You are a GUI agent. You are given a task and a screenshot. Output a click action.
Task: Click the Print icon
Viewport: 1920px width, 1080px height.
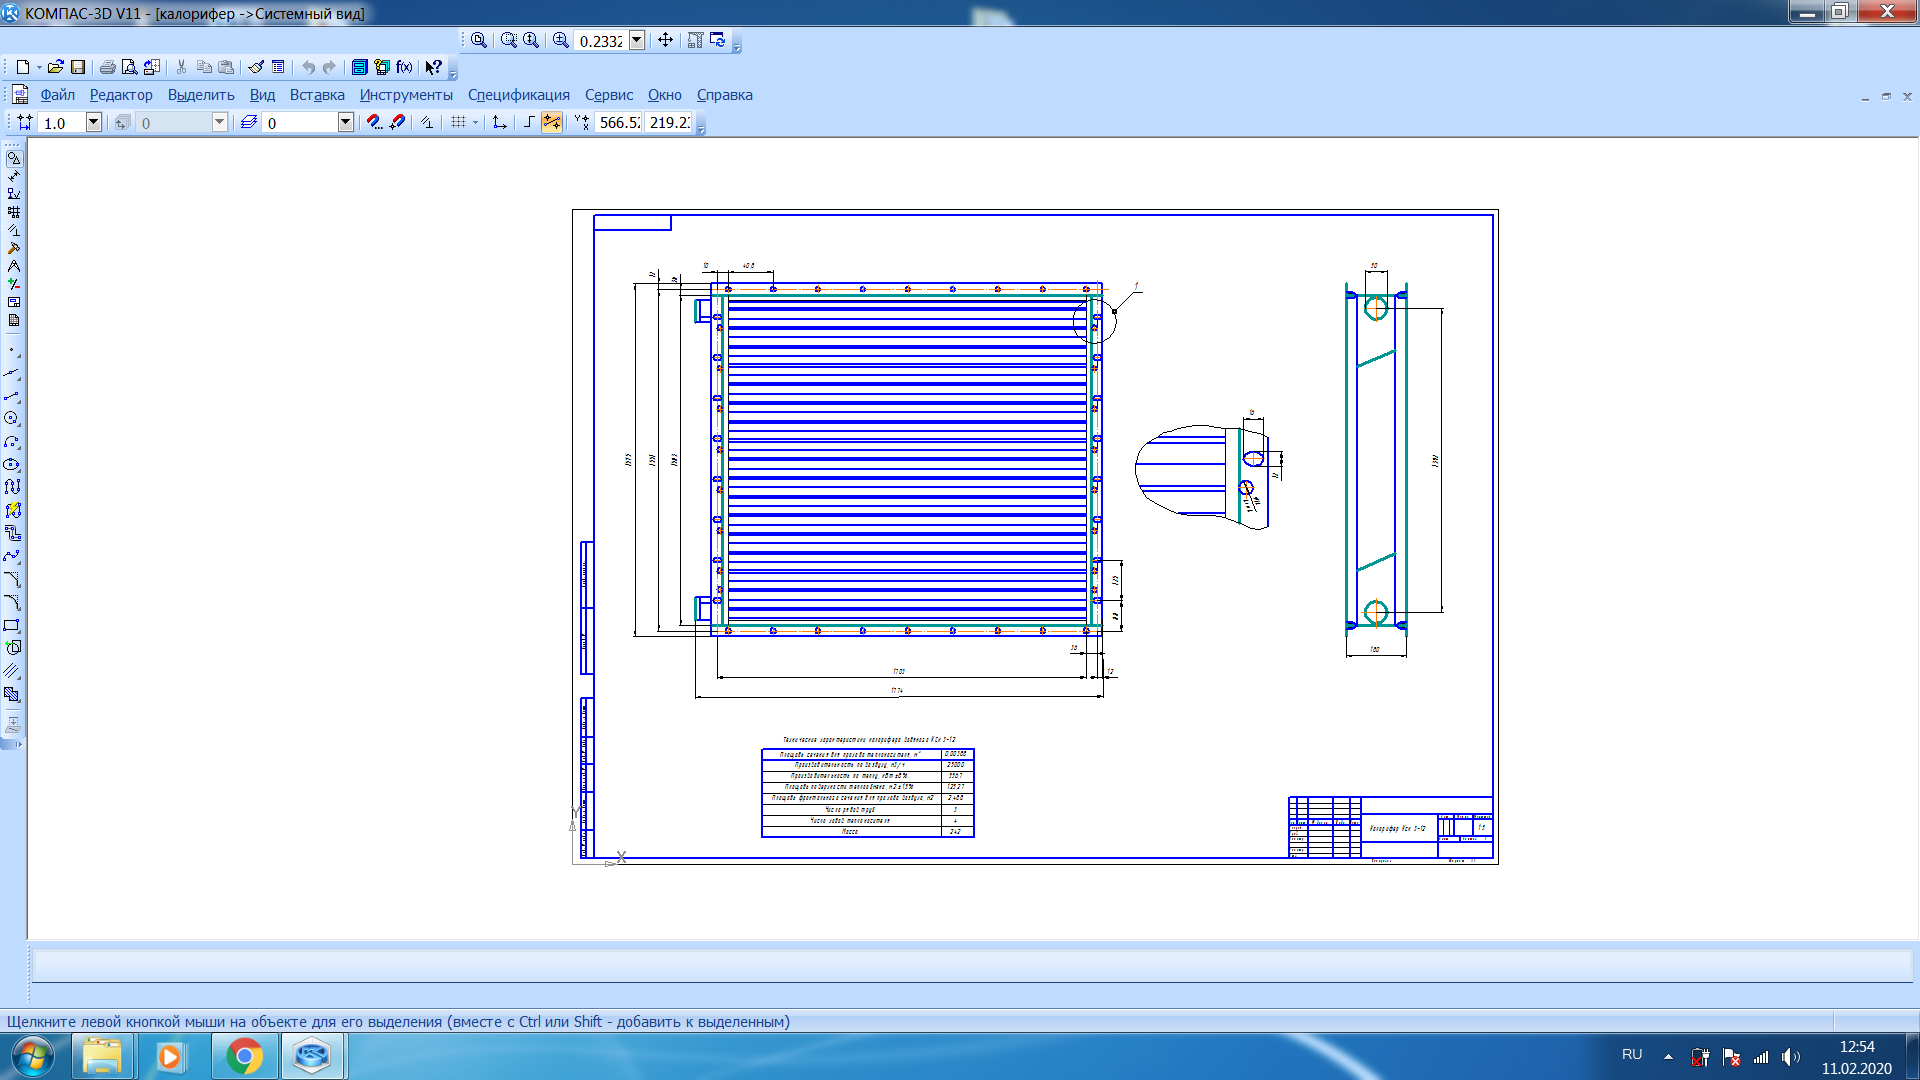coord(107,67)
